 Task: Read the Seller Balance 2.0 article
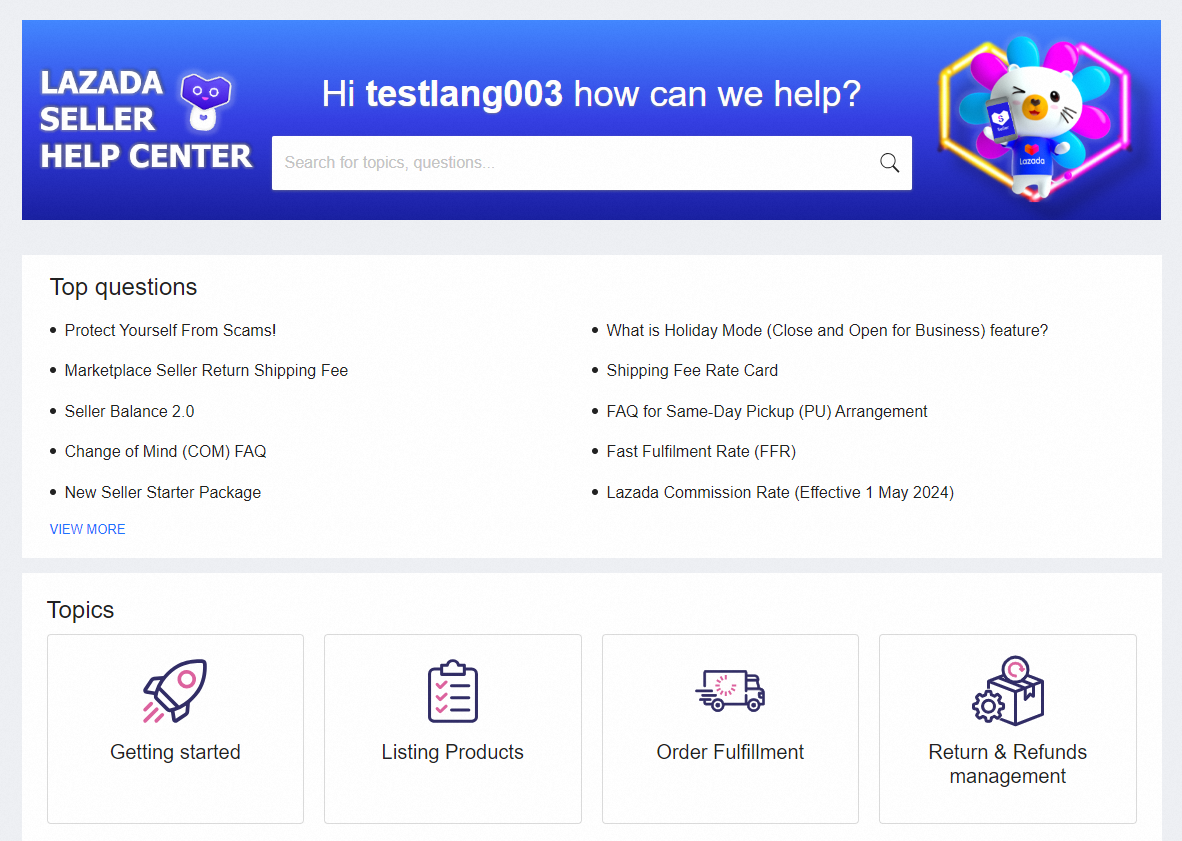click(129, 411)
